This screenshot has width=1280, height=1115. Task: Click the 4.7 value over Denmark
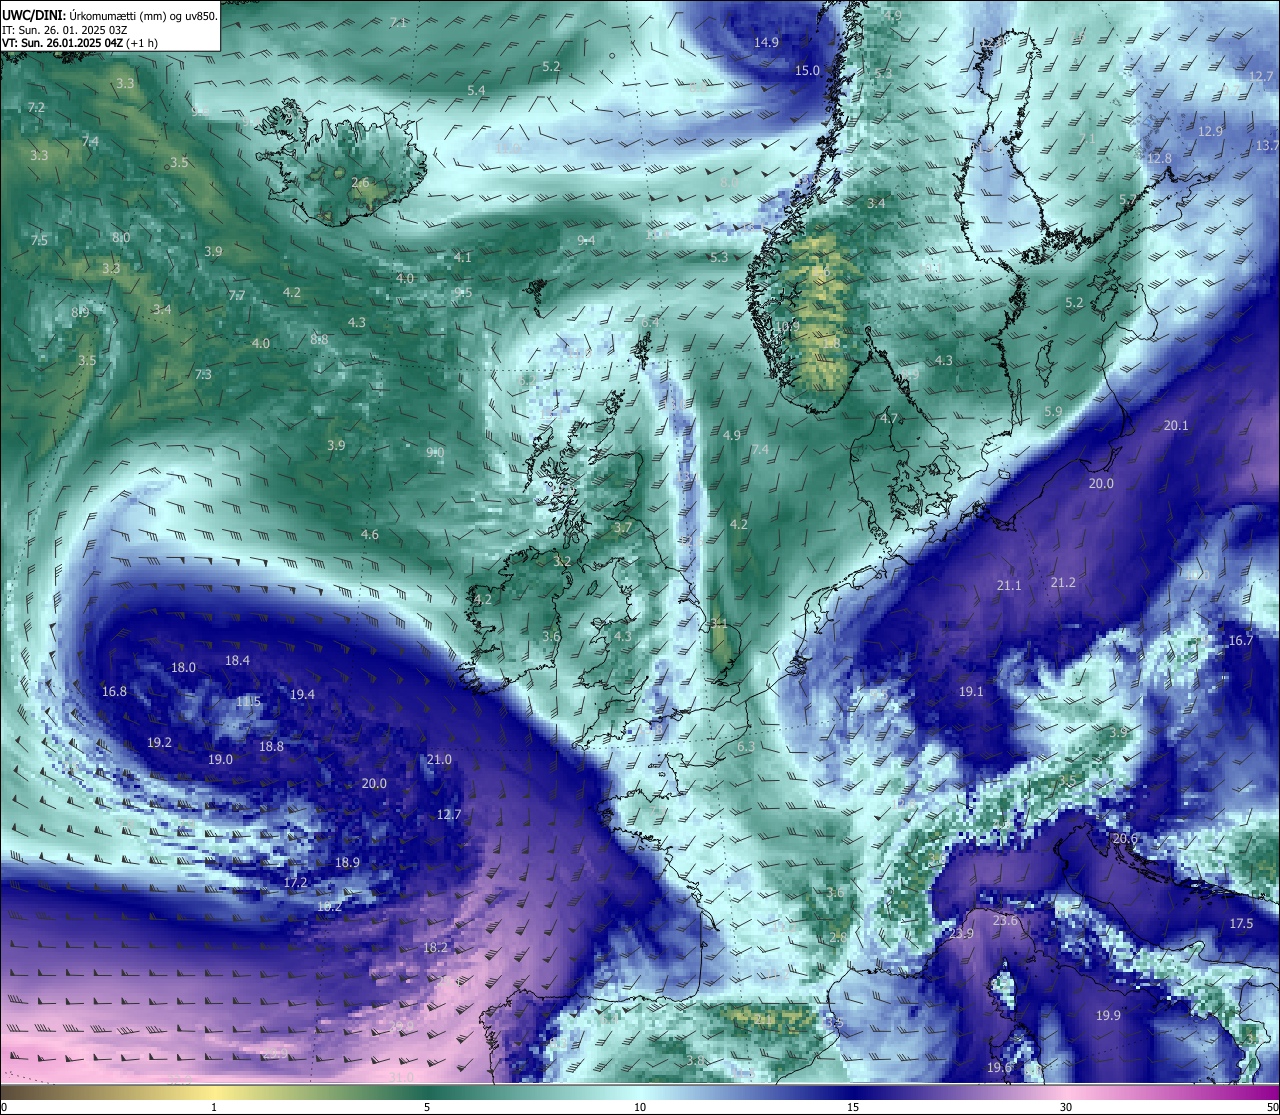[888, 419]
